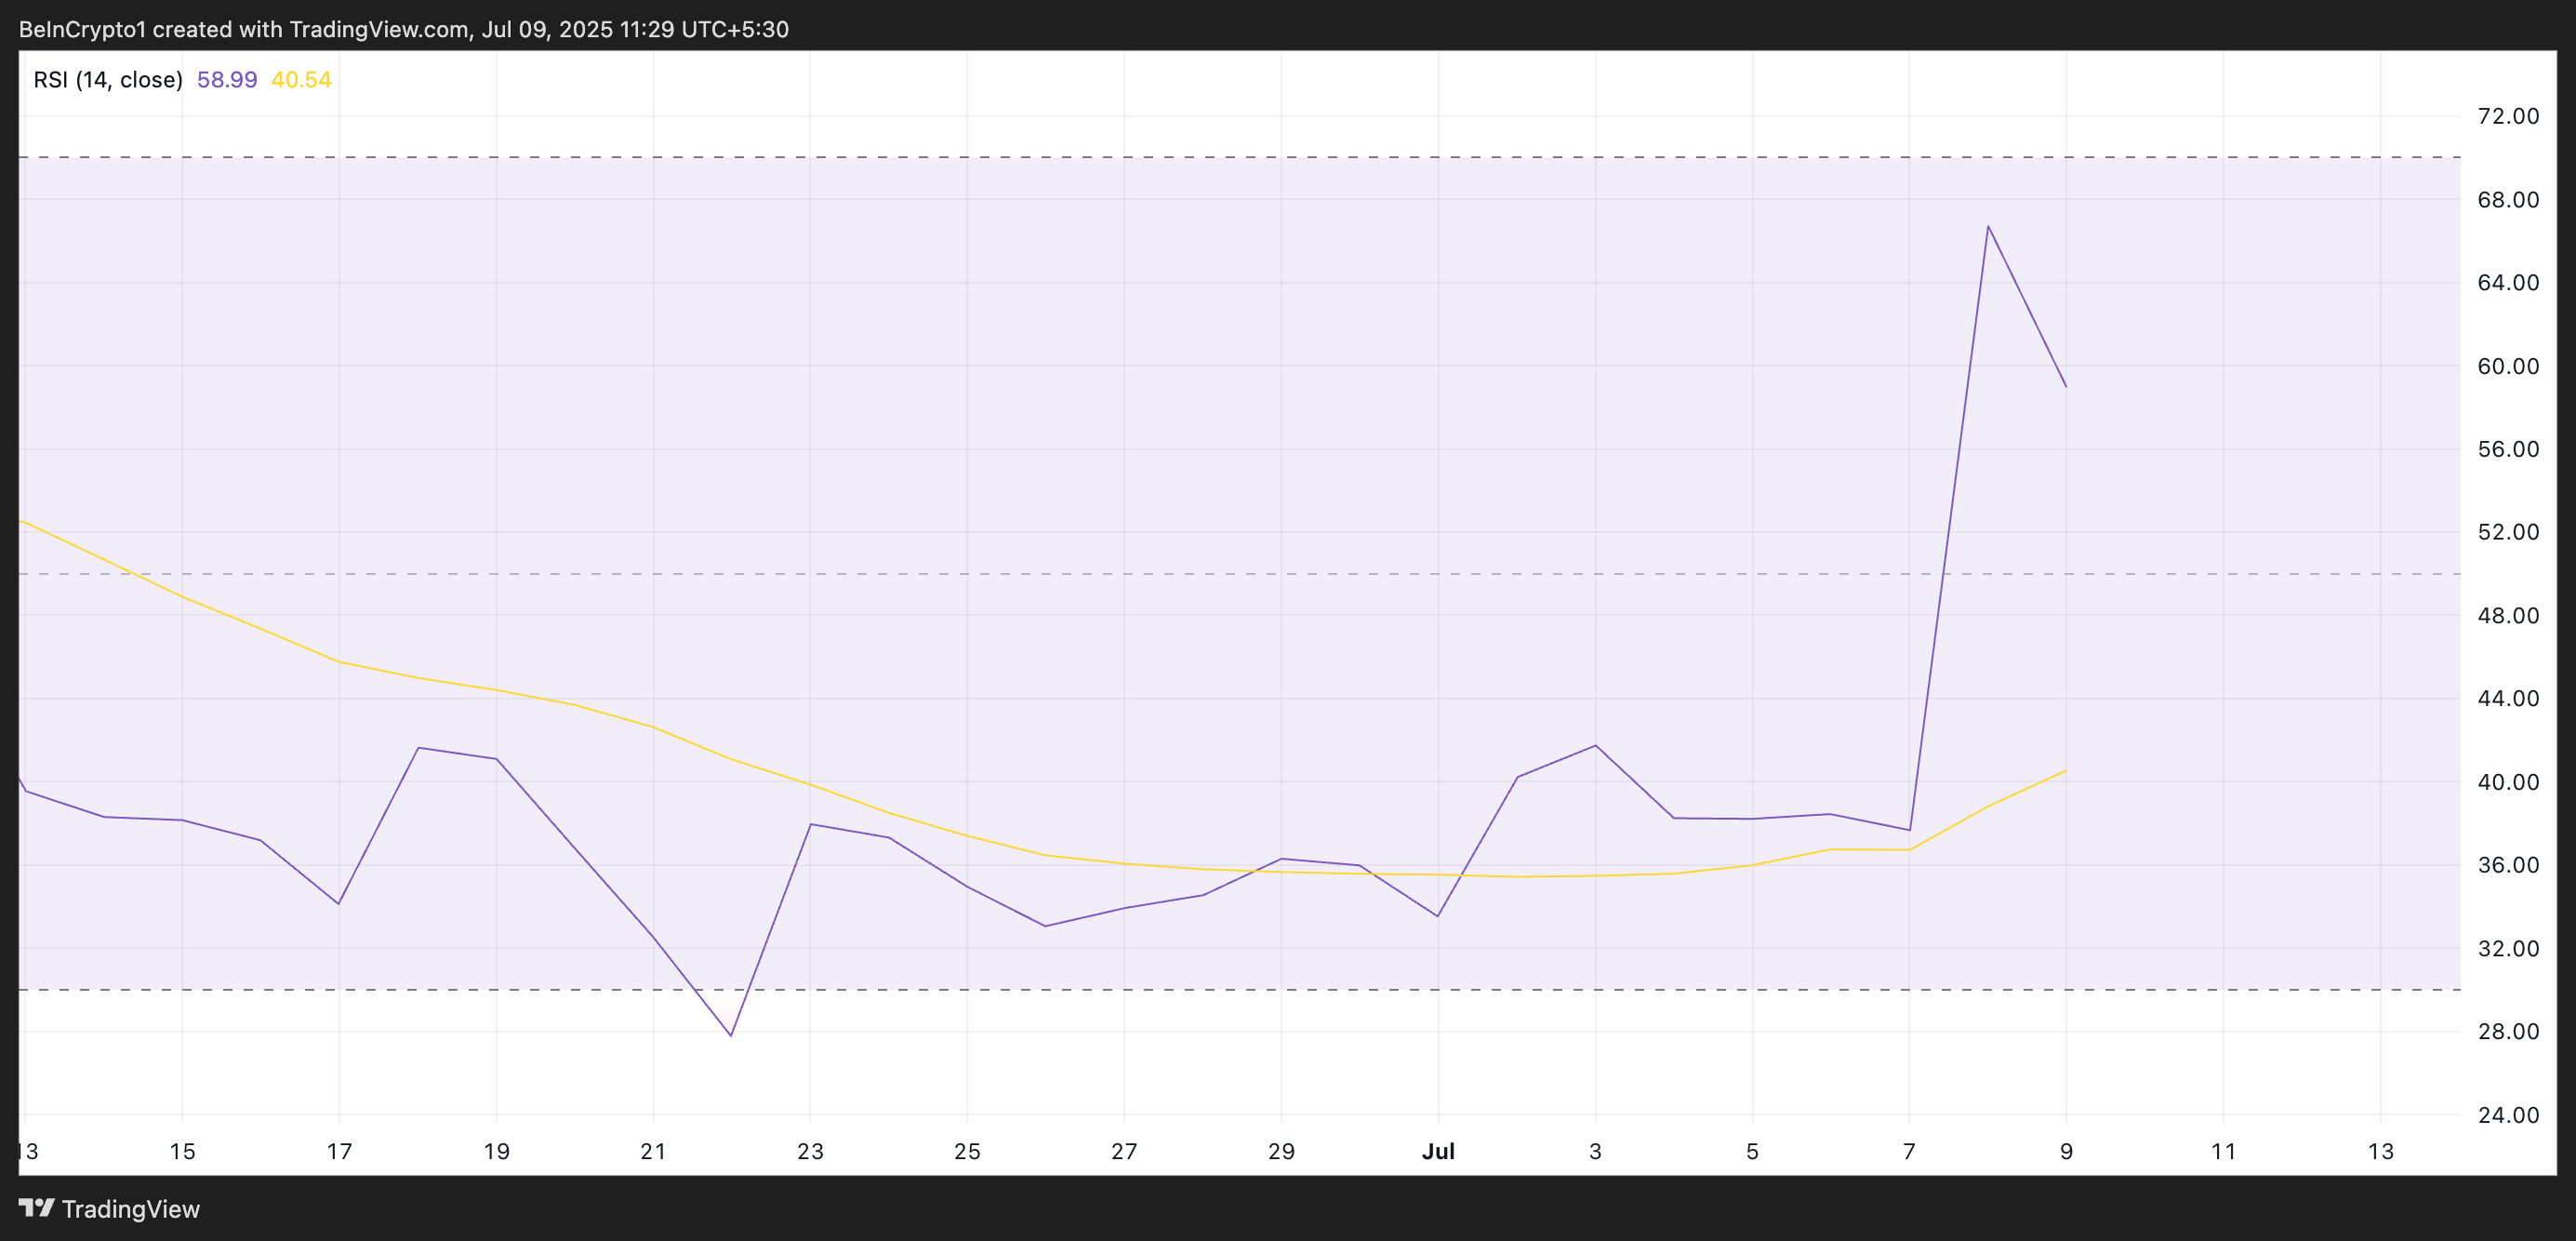Click the Jul month marker on time axis
Screen dimensions: 2576x1241
[x=1438, y=1151]
